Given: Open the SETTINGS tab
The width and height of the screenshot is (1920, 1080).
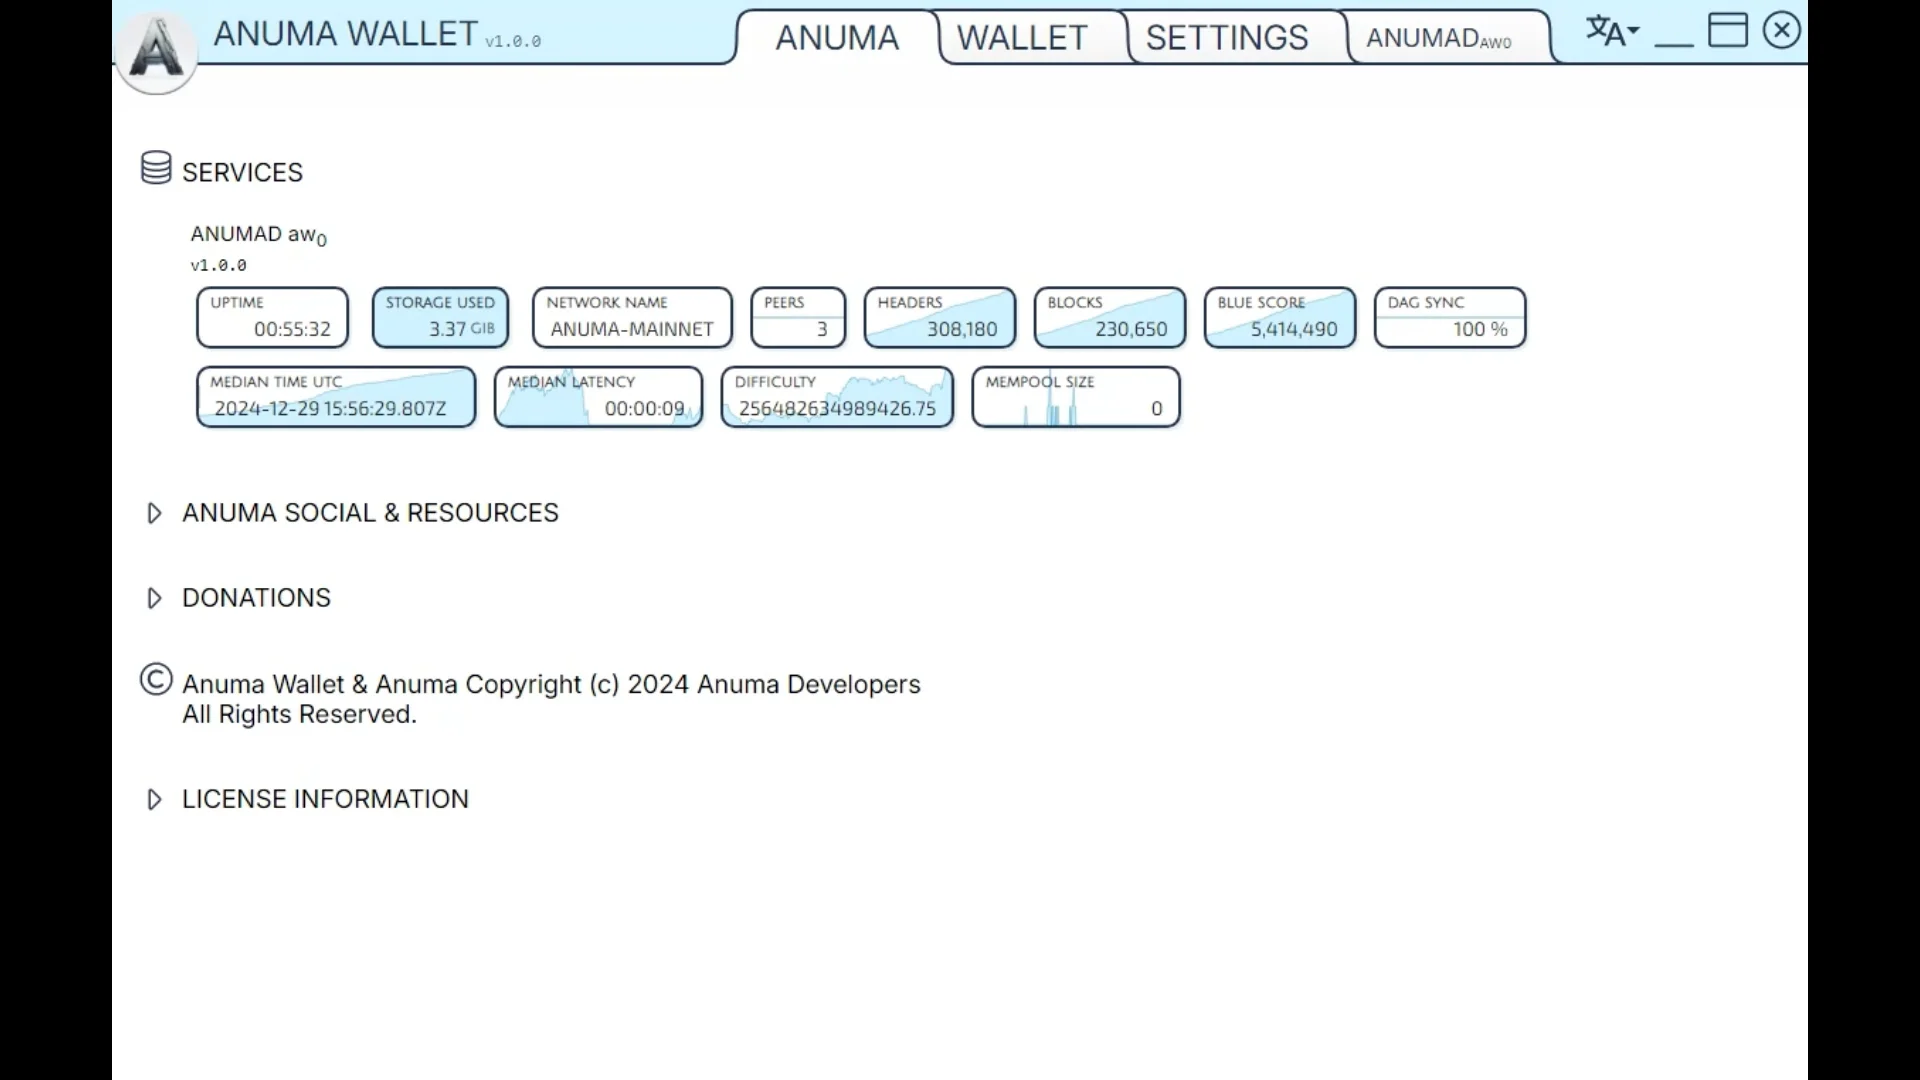Looking at the screenshot, I should [1226, 37].
